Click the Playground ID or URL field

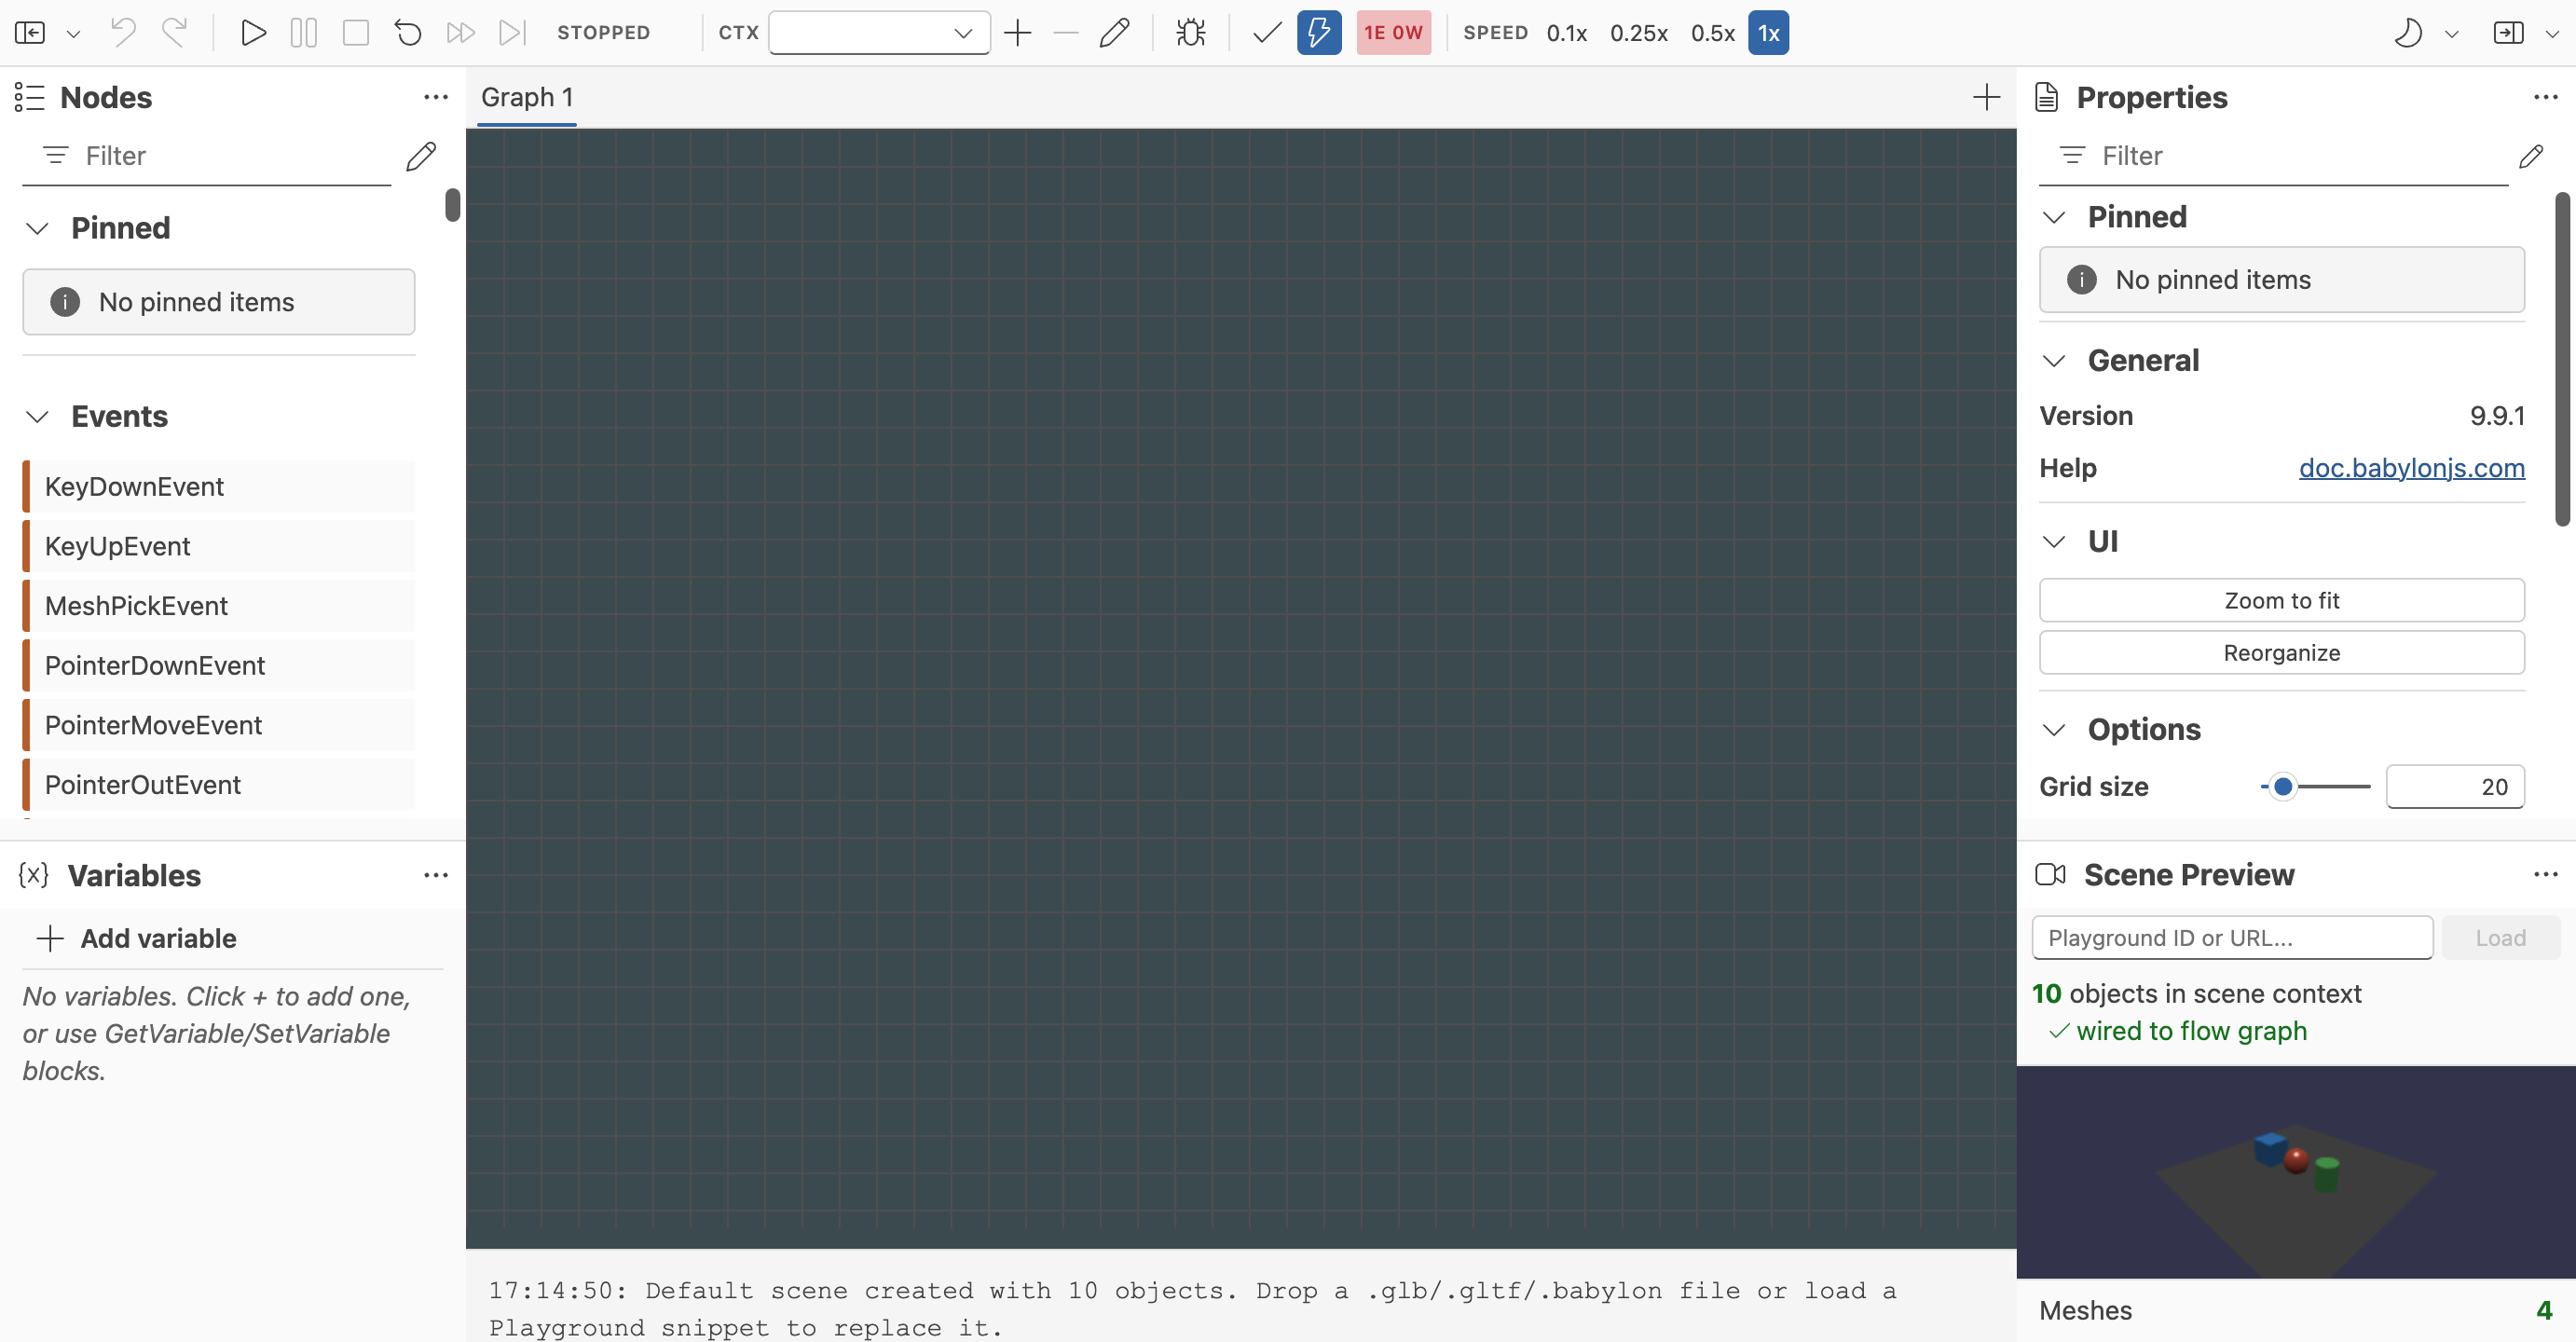(x=2232, y=938)
